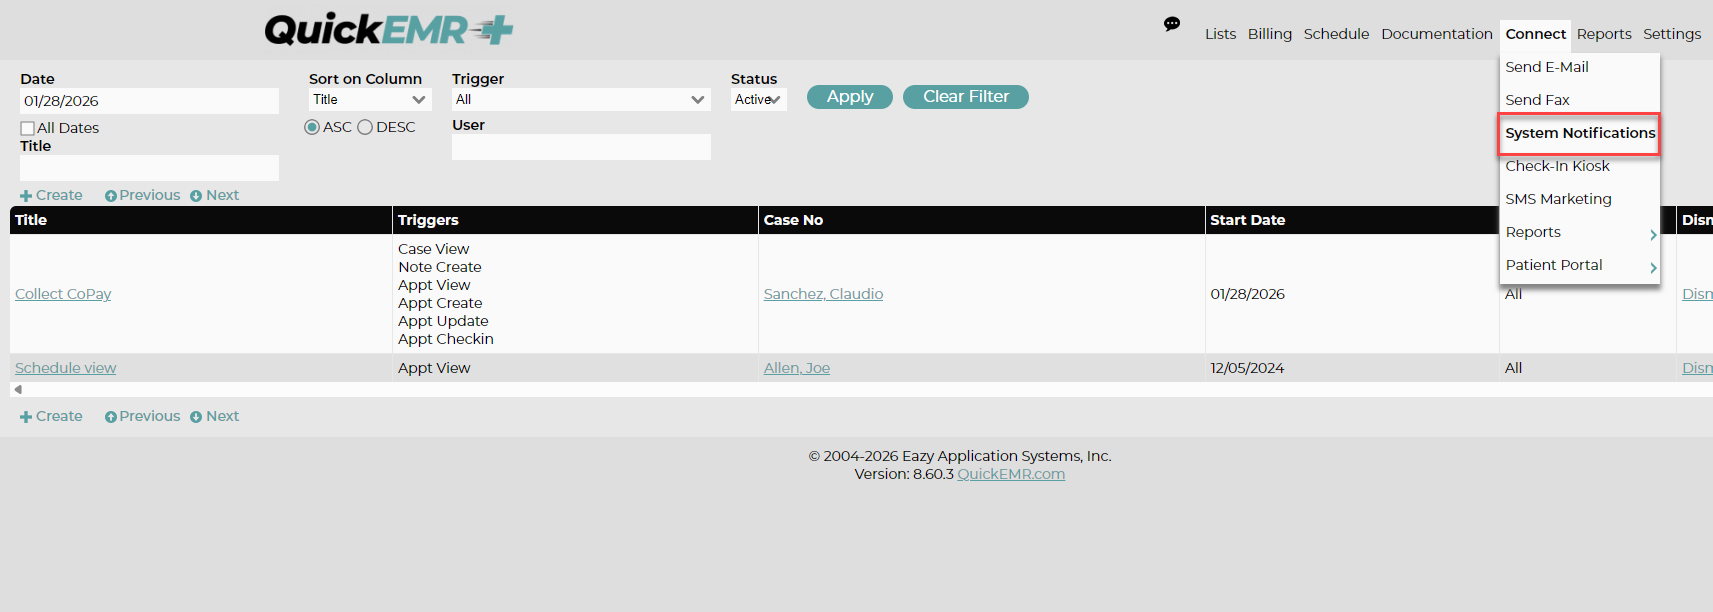The width and height of the screenshot is (1713, 612).
Task: Open the Collect CoPay link
Action: pyautogui.click(x=63, y=294)
